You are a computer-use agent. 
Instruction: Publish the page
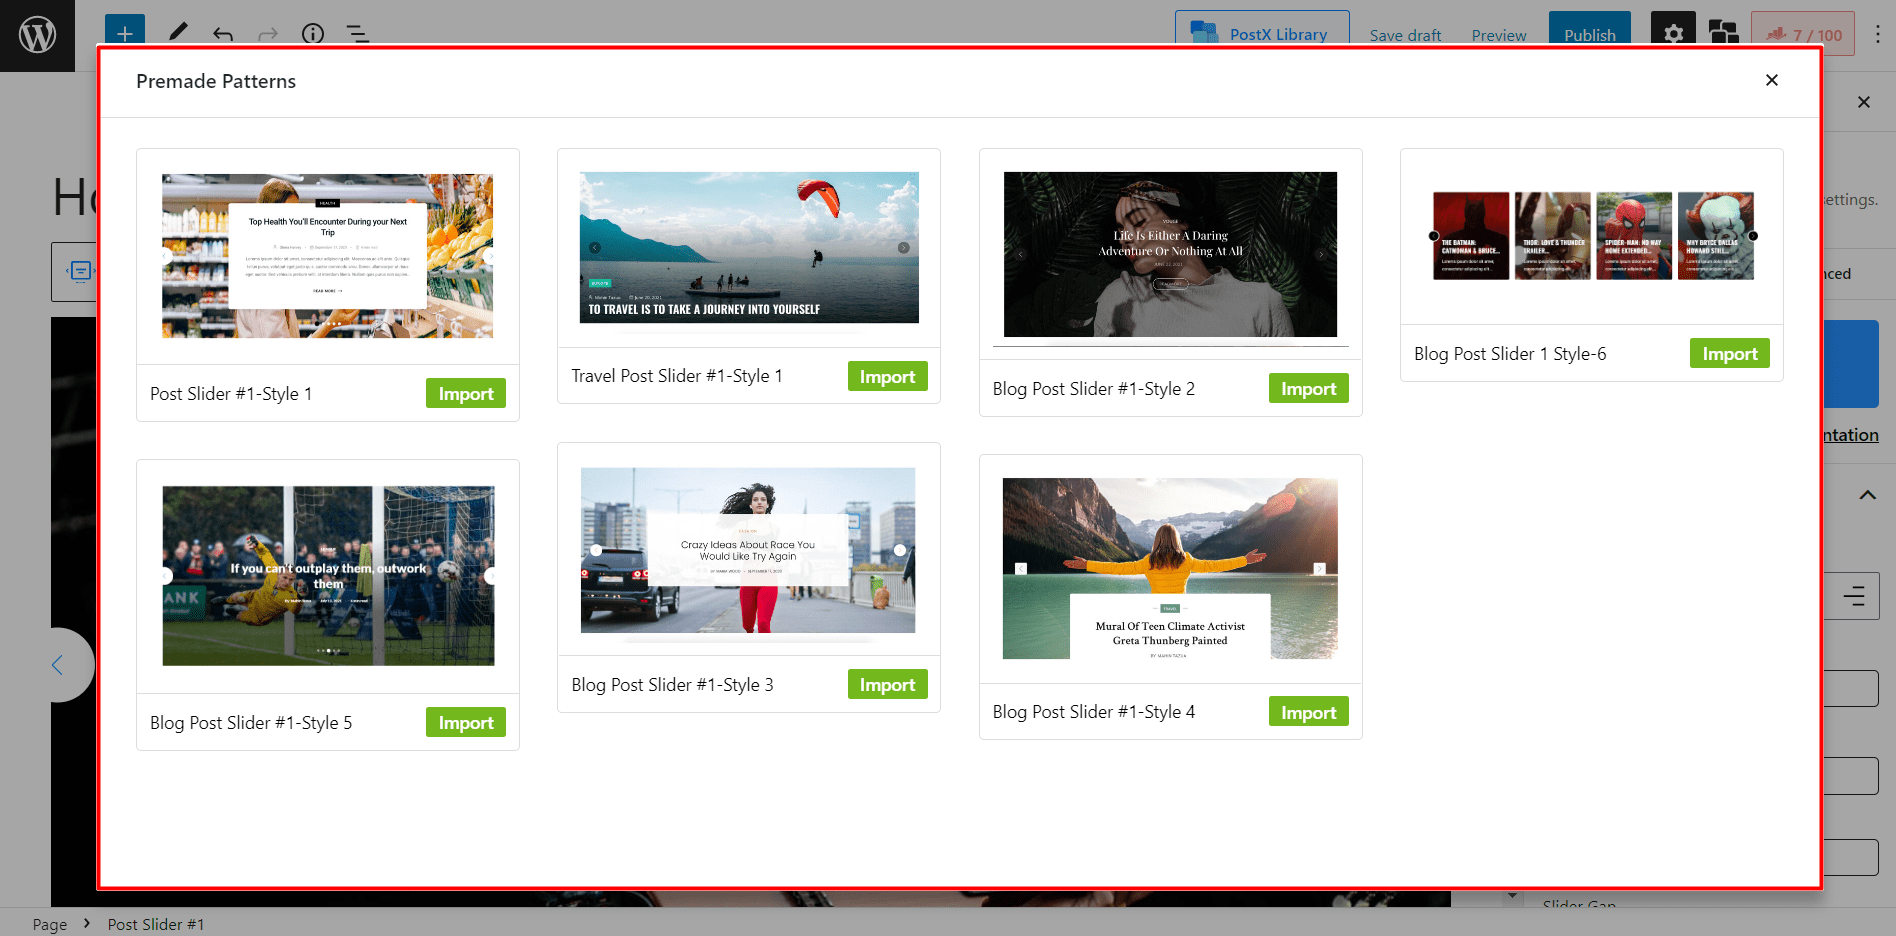coord(1589,33)
